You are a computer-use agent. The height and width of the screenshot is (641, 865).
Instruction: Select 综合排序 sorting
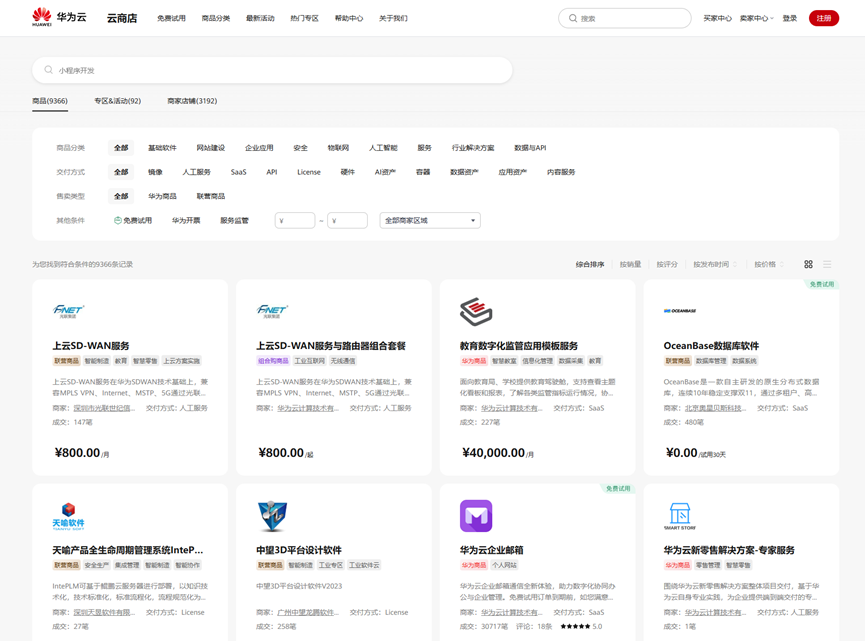pos(590,264)
